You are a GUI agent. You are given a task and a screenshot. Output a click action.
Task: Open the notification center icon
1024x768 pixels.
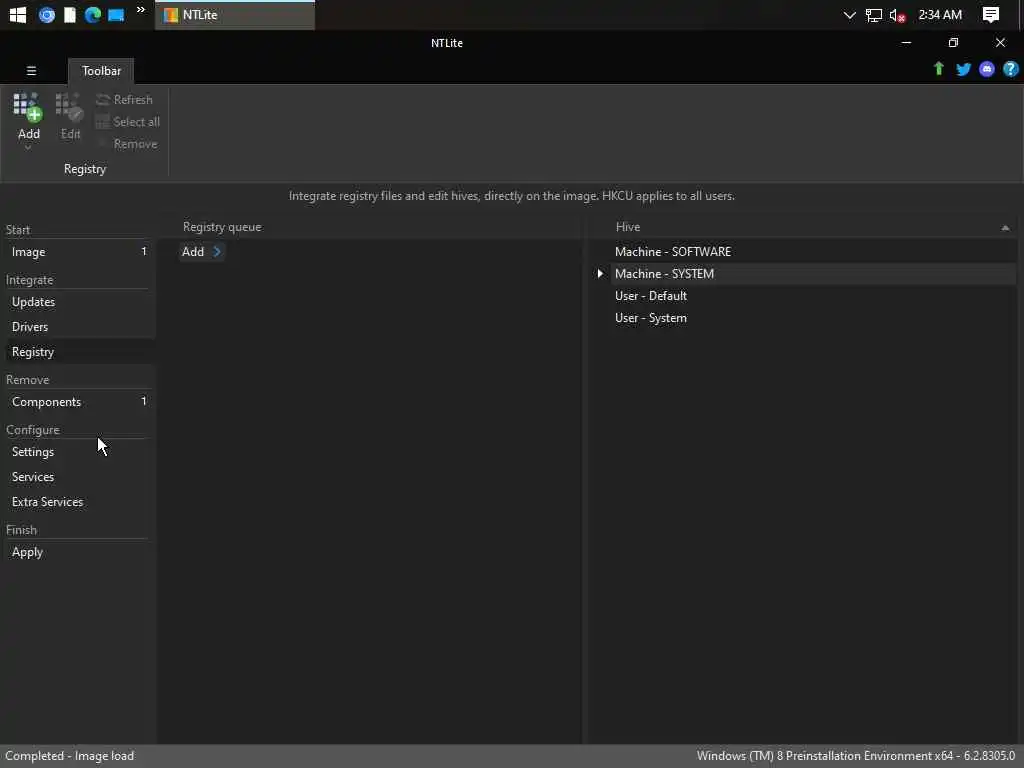991,14
